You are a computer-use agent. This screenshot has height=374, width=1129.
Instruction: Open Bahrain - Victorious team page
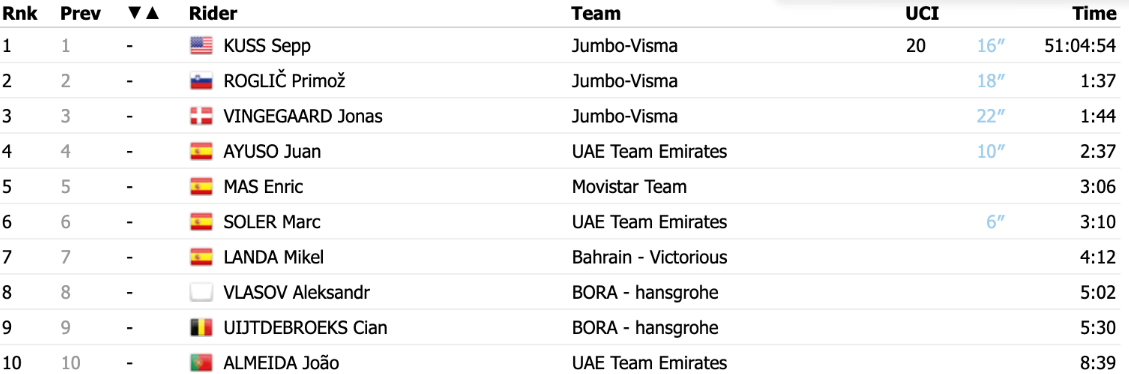(x=649, y=257)
